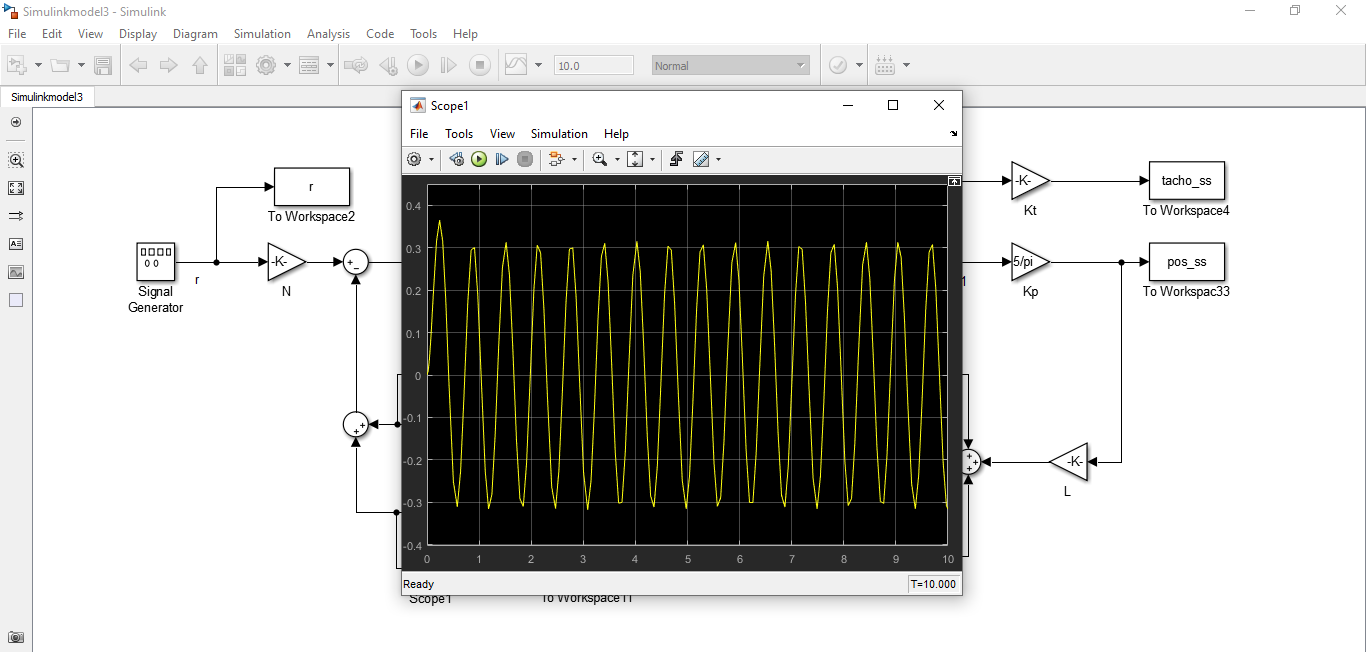
Task: Click the Back arrow in Simulink toolbar
Action: [139, 65]
